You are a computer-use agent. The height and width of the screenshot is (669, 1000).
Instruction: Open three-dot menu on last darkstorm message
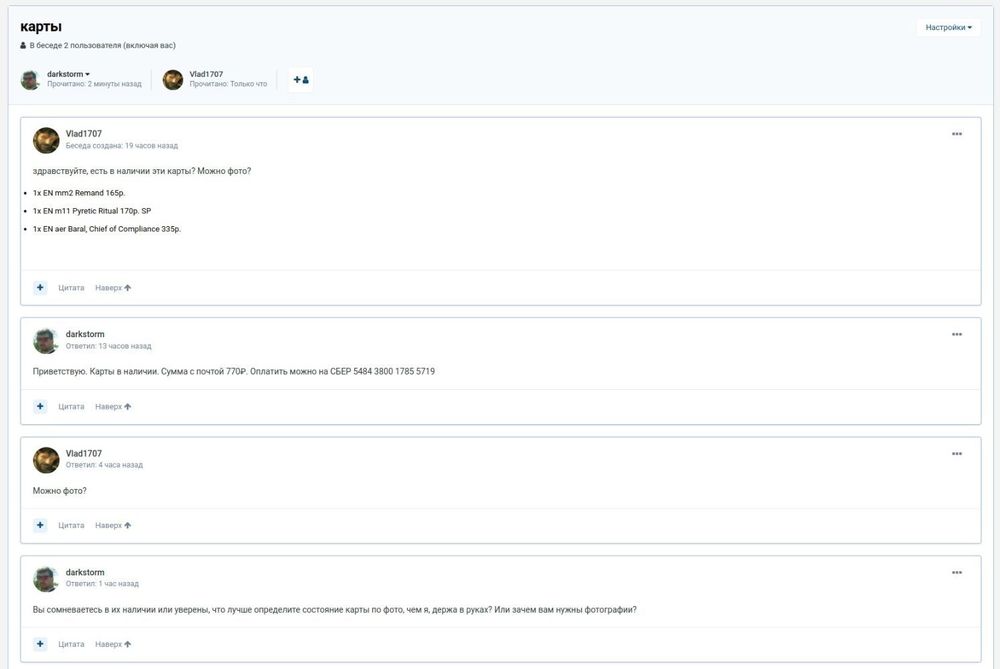coord(956,572)
